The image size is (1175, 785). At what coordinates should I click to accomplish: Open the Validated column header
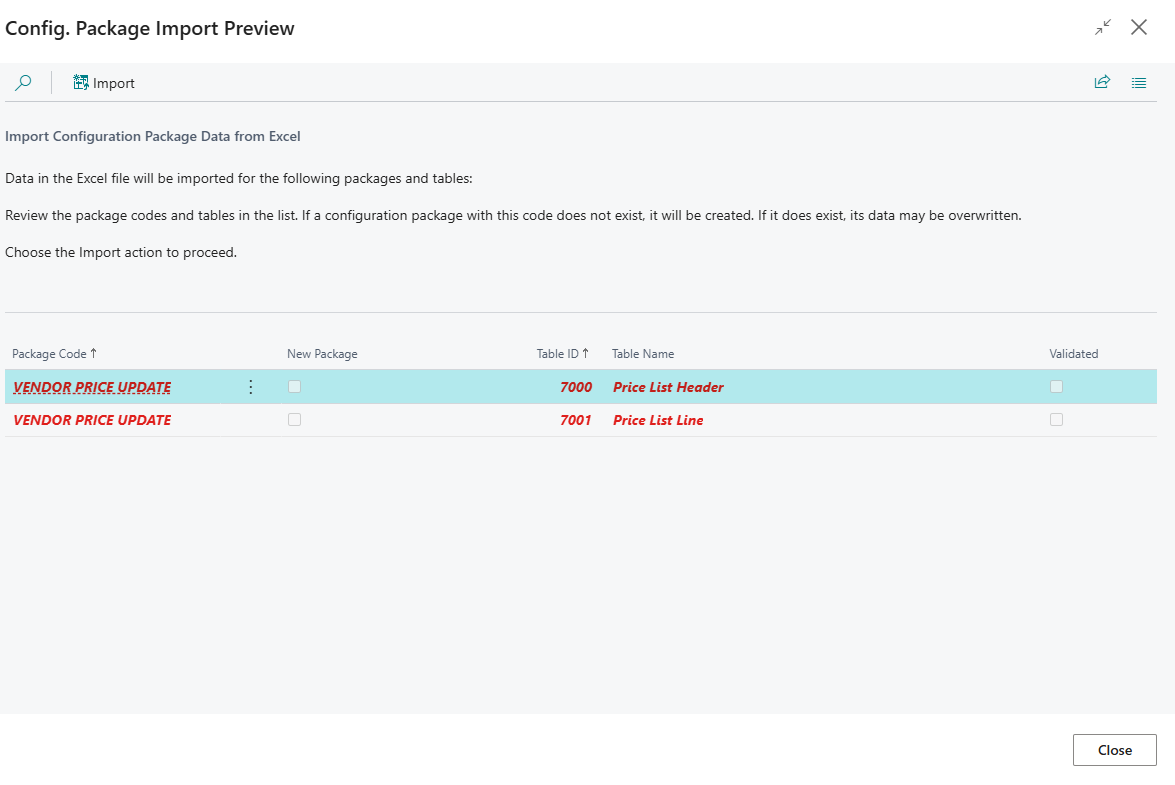[1074, 354]
